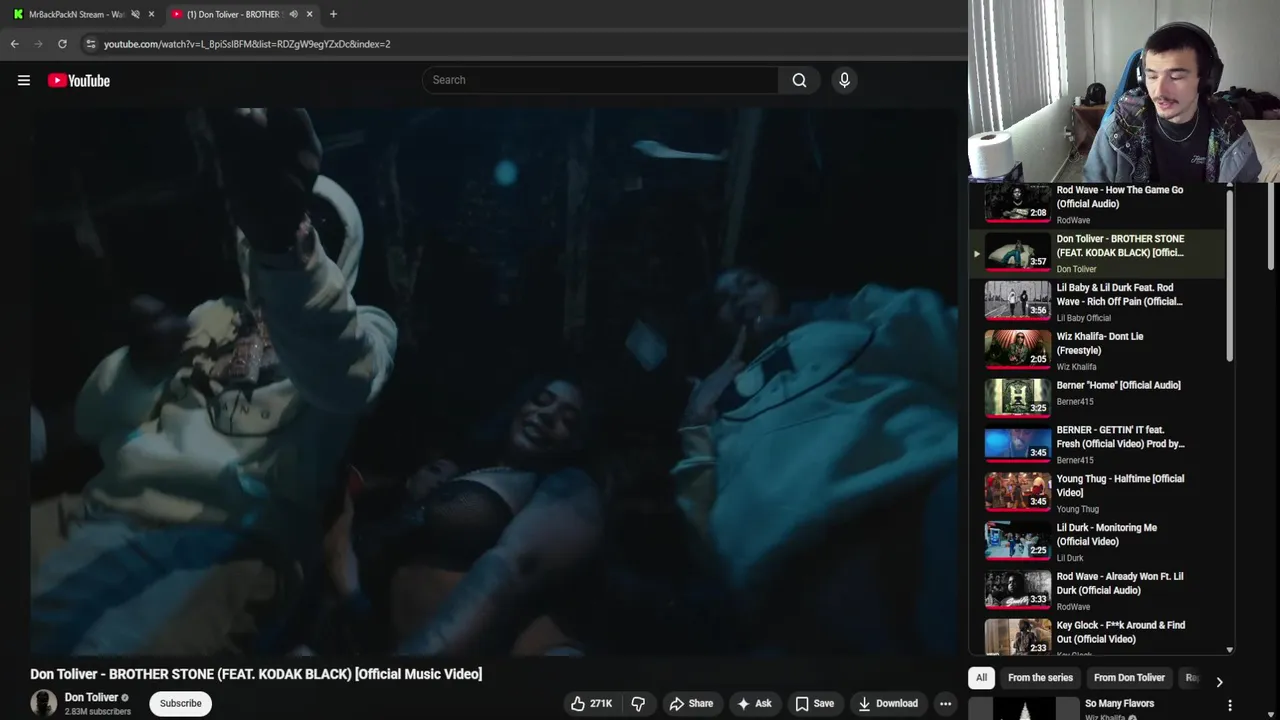Close the MrBackPackN Stream tab
Image resolution: width=1280 pixels, height=720 pixels.
click(x=151, y=14)
